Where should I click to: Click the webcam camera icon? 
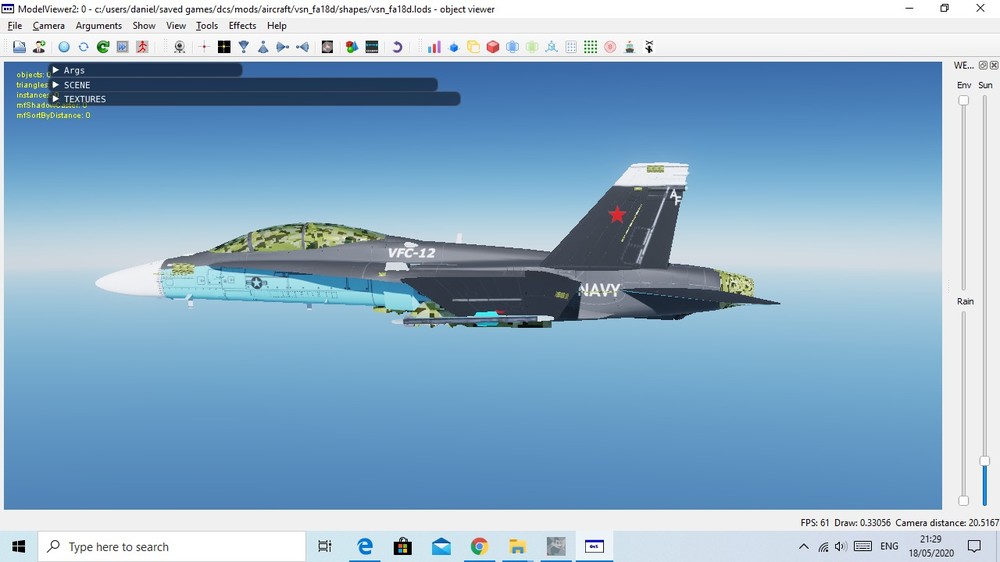180,47
